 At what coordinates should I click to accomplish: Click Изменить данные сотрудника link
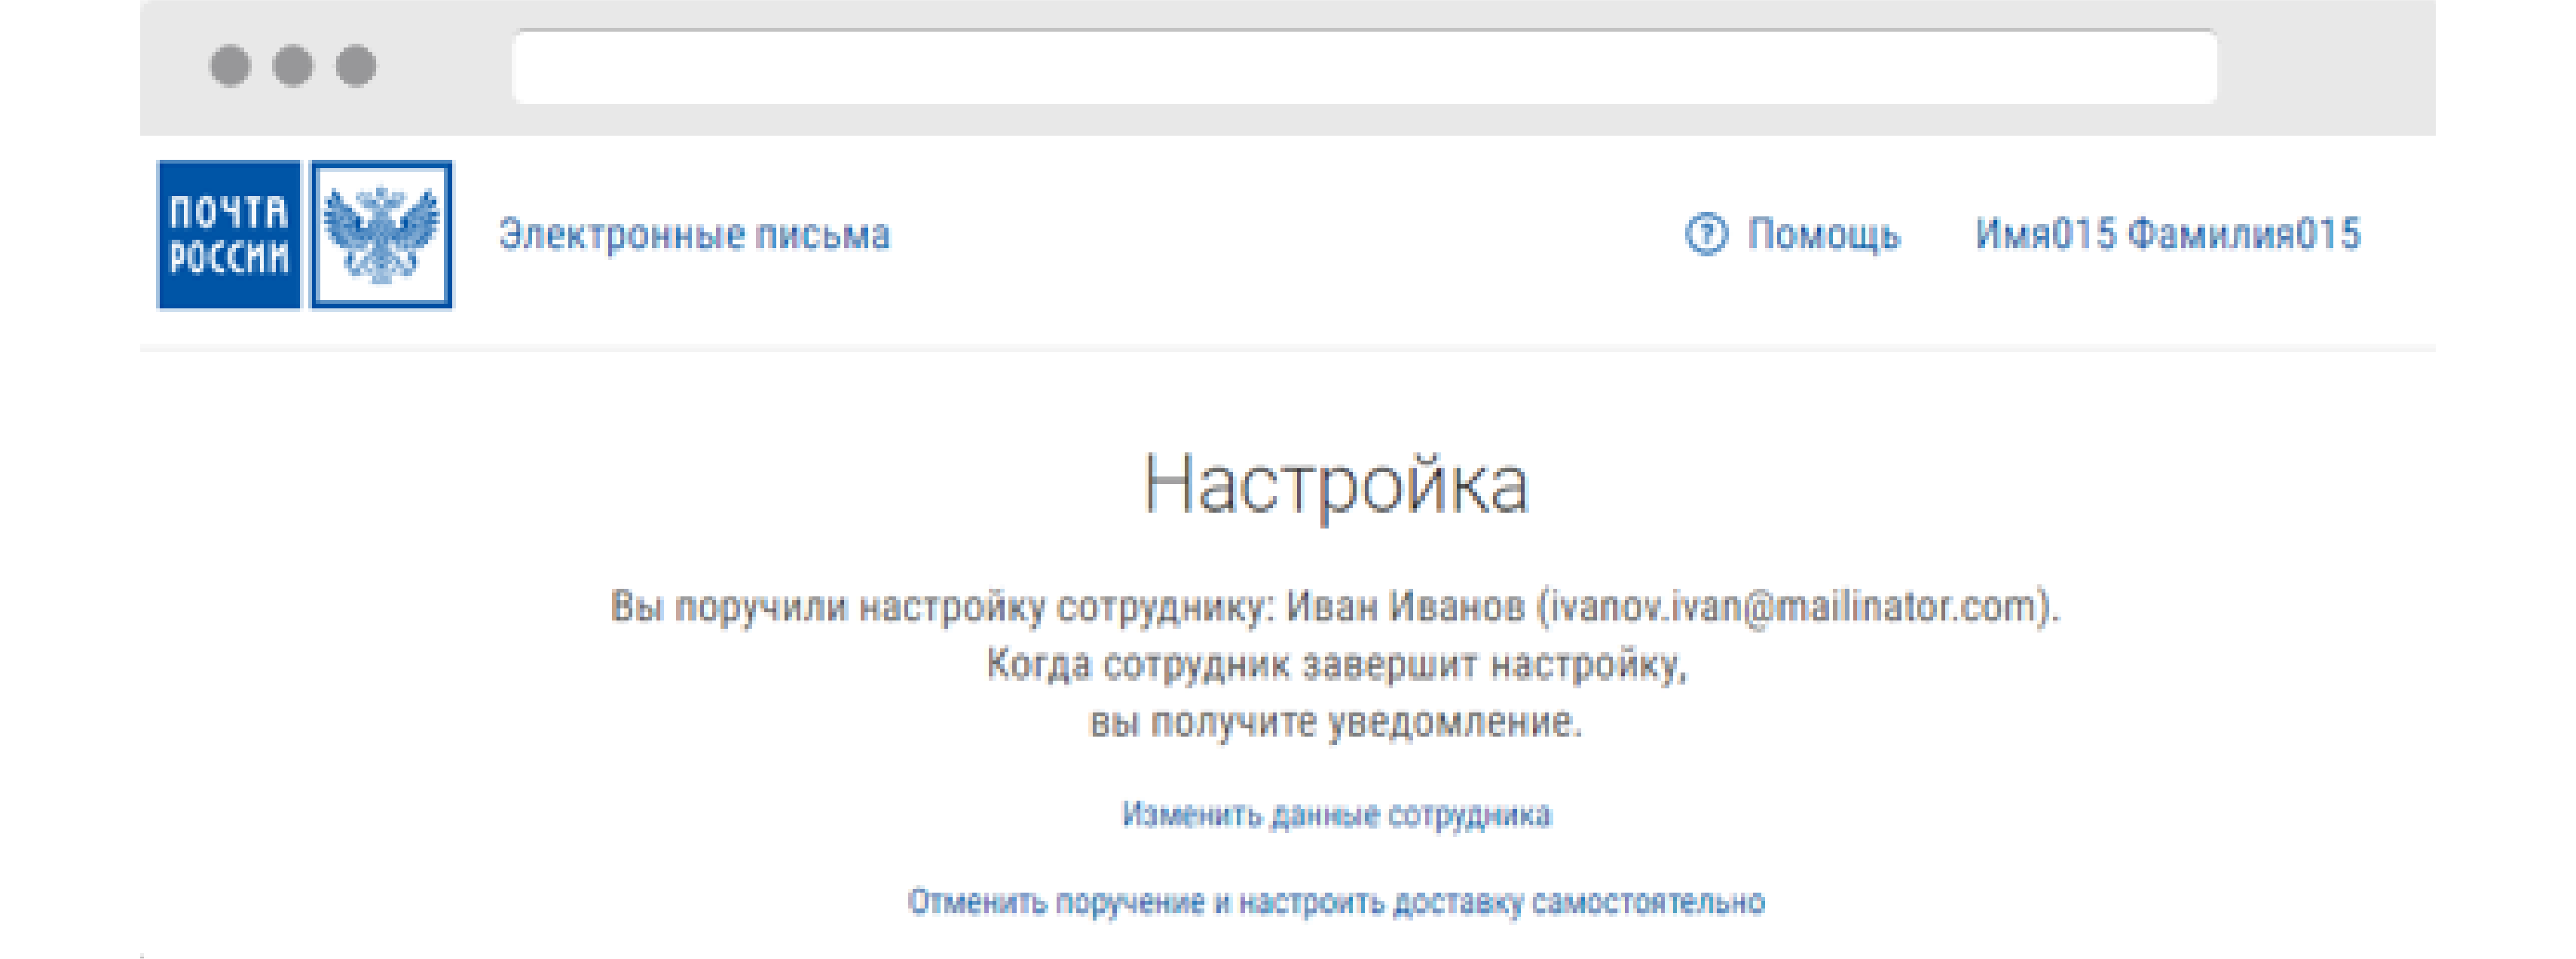point(1336,815)
